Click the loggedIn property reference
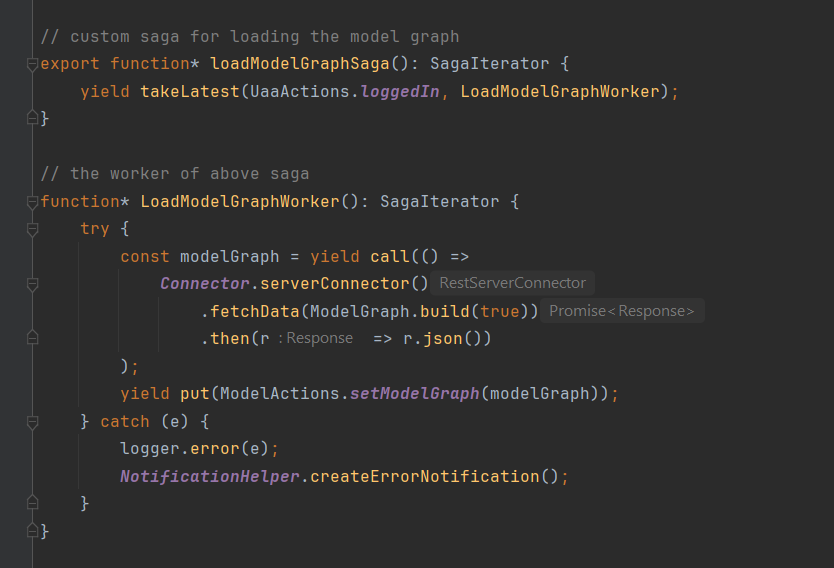Screen dimensions: 834x568 (x=401, y=91)
